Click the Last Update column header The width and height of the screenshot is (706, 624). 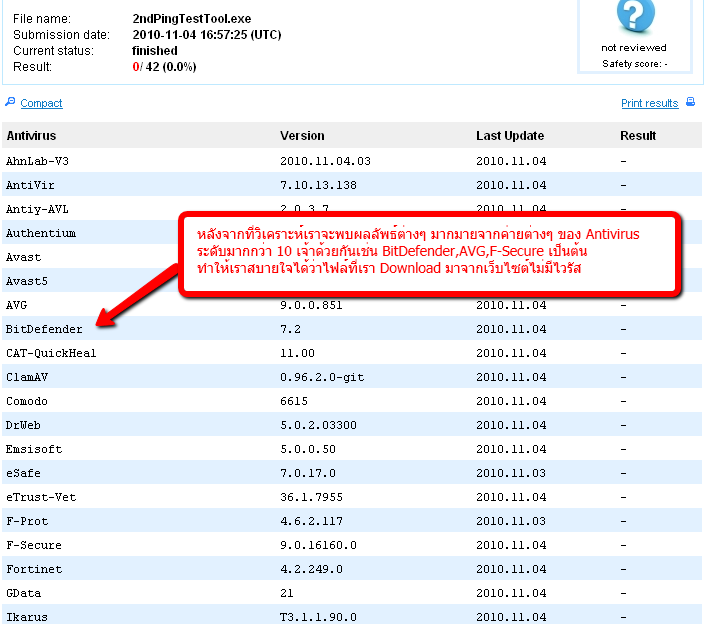(510, 136)
